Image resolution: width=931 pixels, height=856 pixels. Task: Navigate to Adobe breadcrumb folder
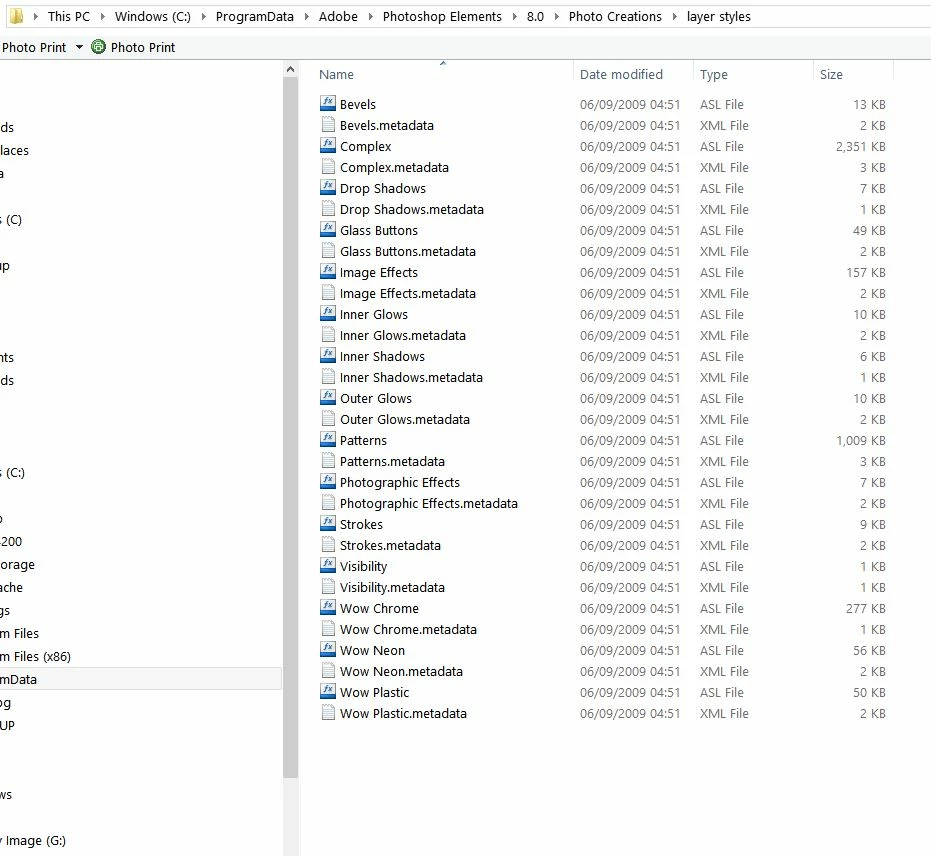(338, 17)
